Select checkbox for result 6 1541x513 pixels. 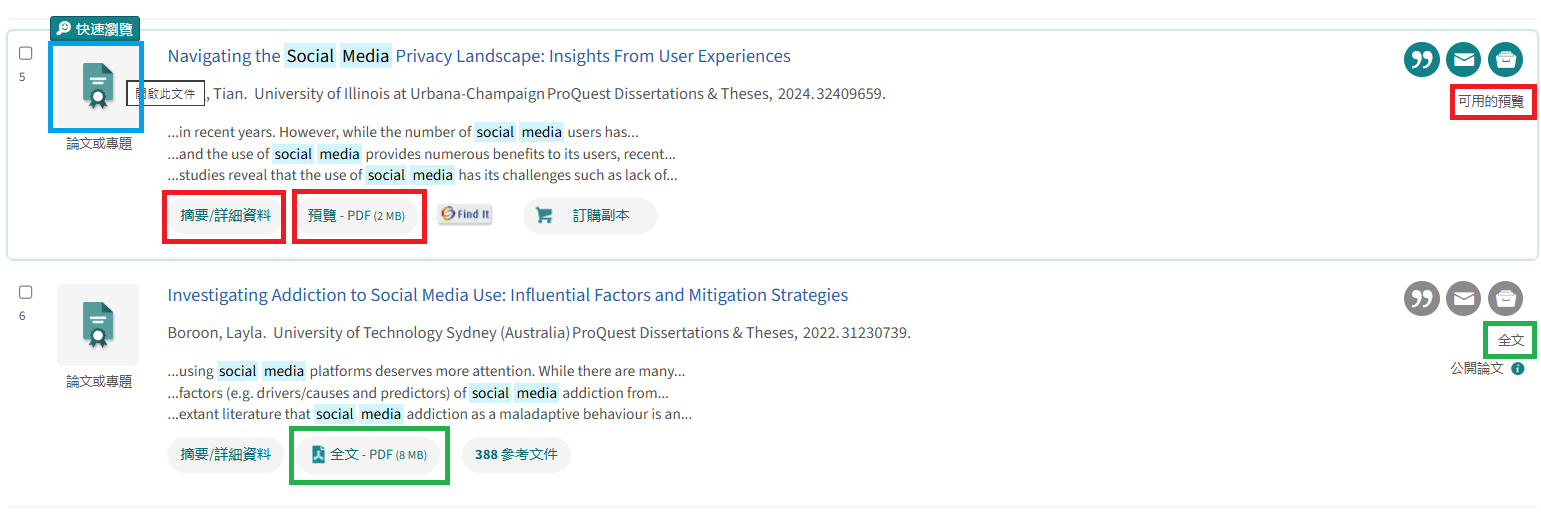point(26,292)
